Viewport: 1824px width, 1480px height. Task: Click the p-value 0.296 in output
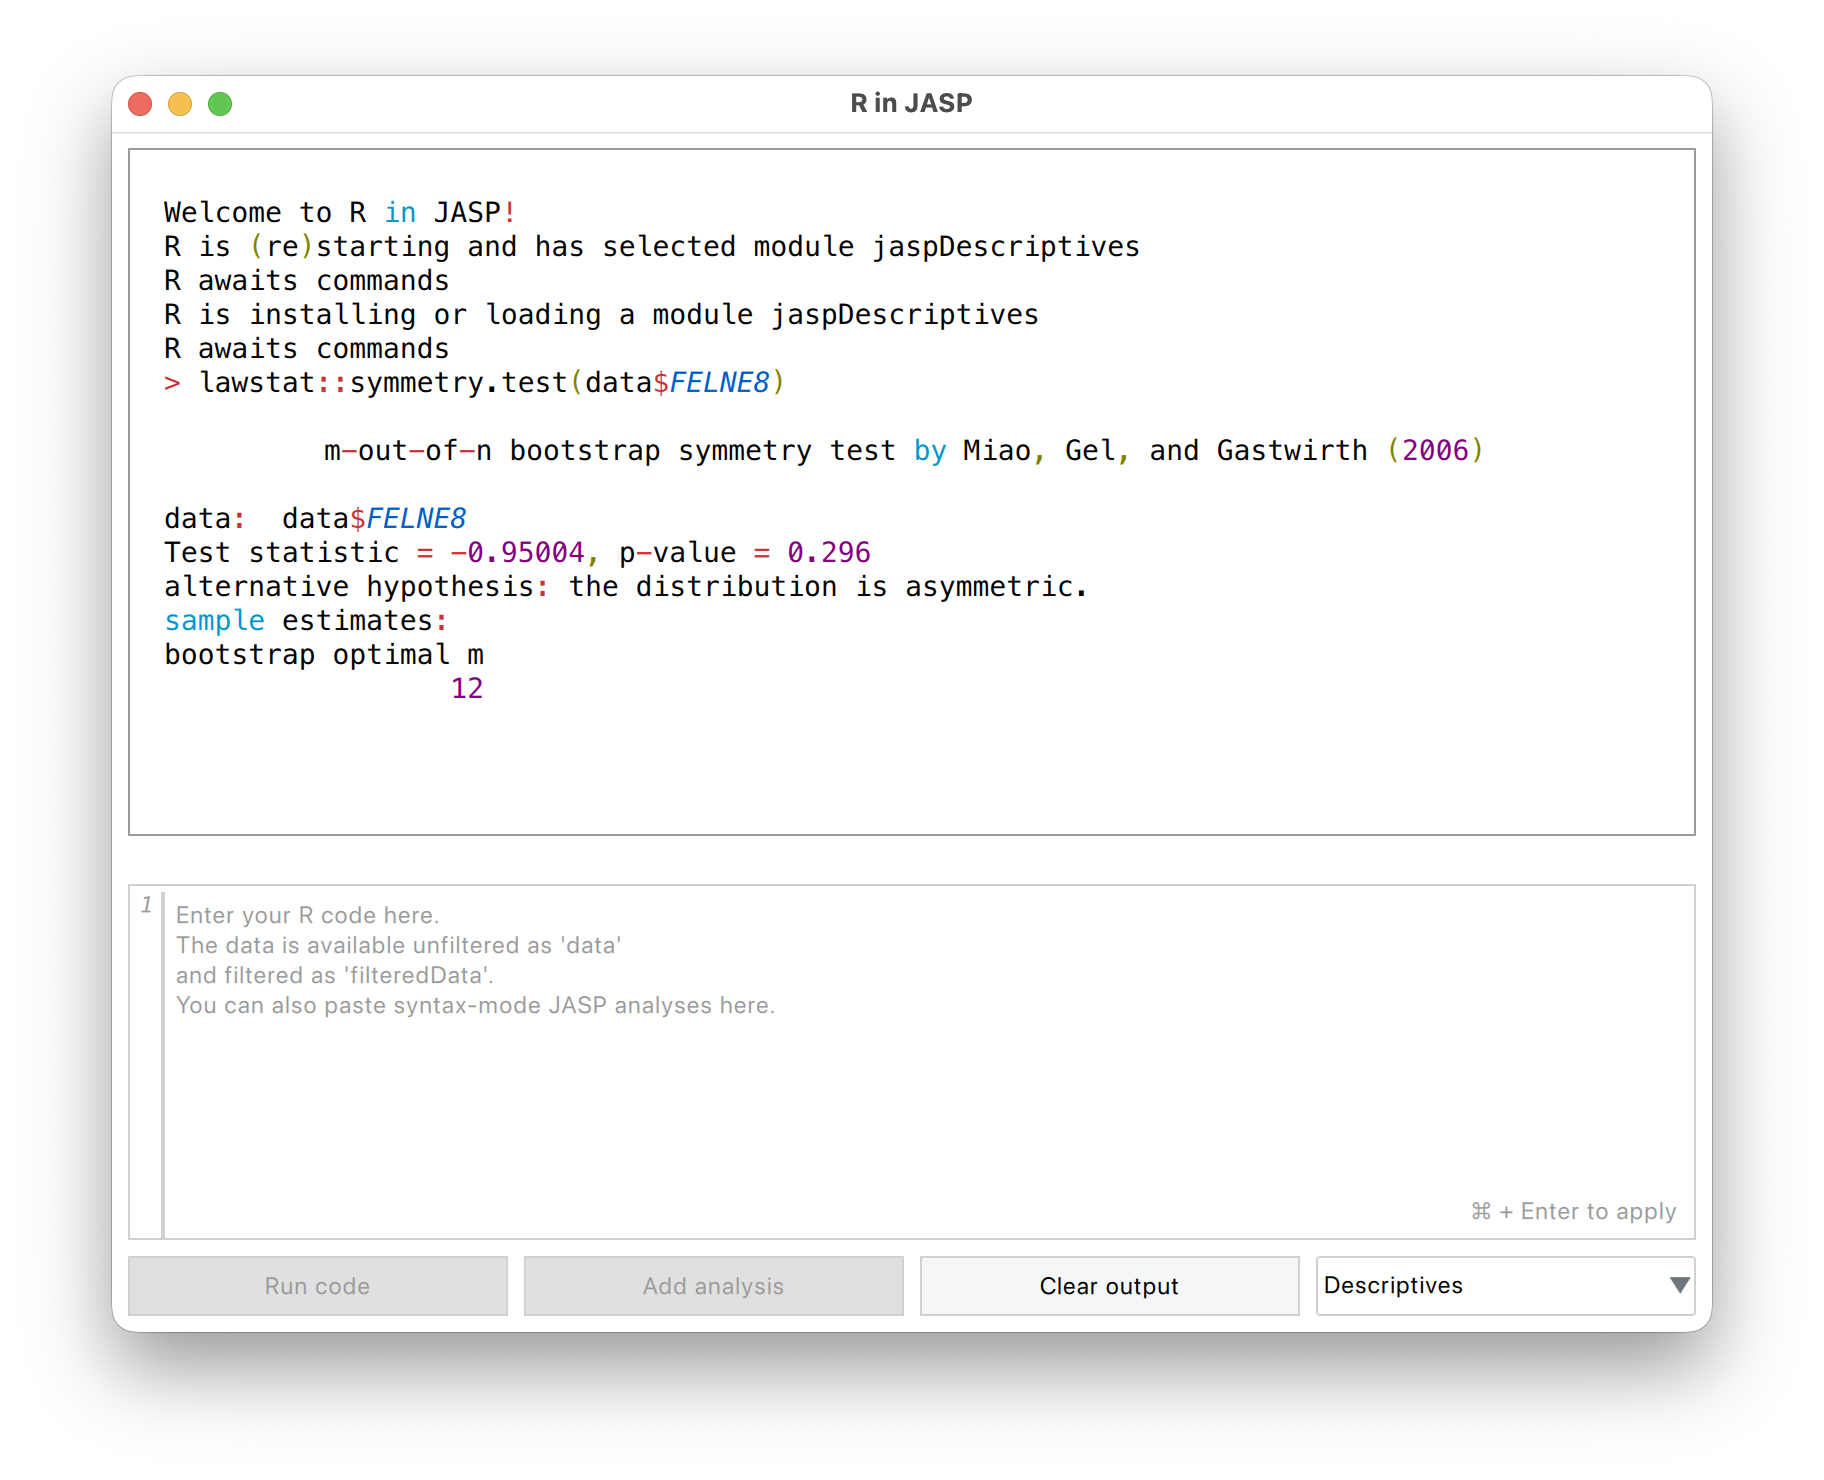coord(828,553)
